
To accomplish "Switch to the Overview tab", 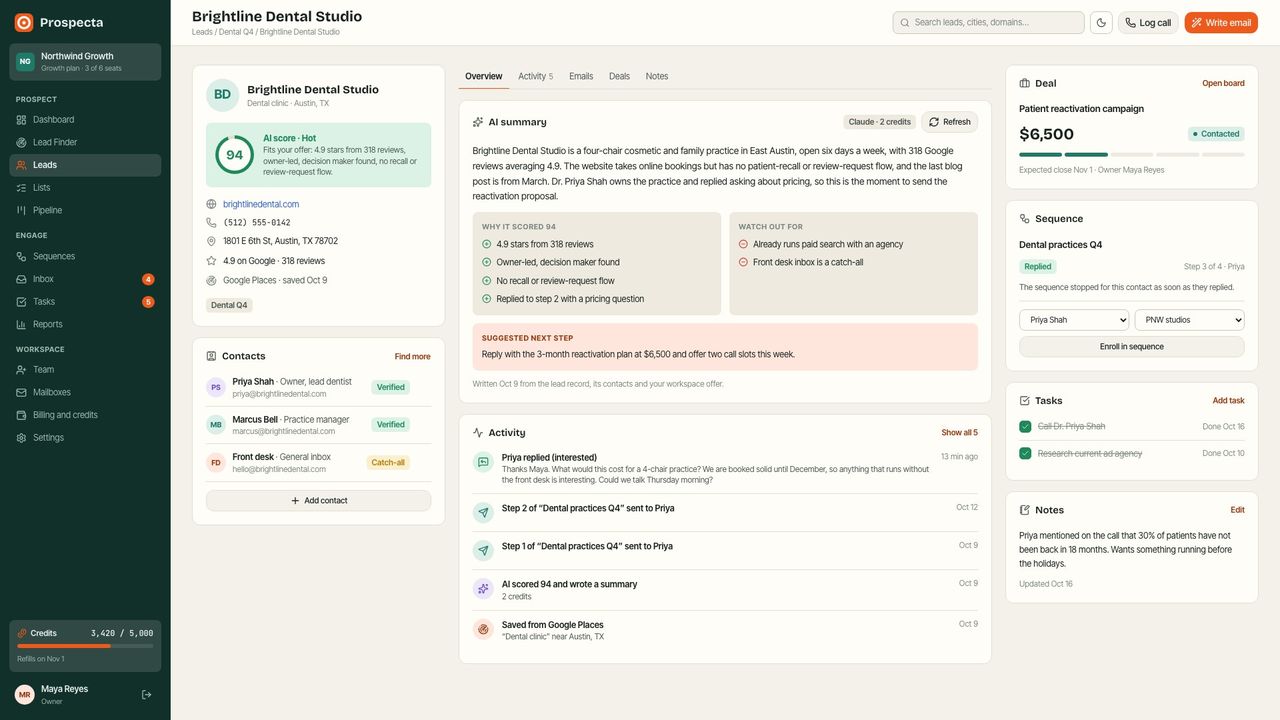I will 484,77.
